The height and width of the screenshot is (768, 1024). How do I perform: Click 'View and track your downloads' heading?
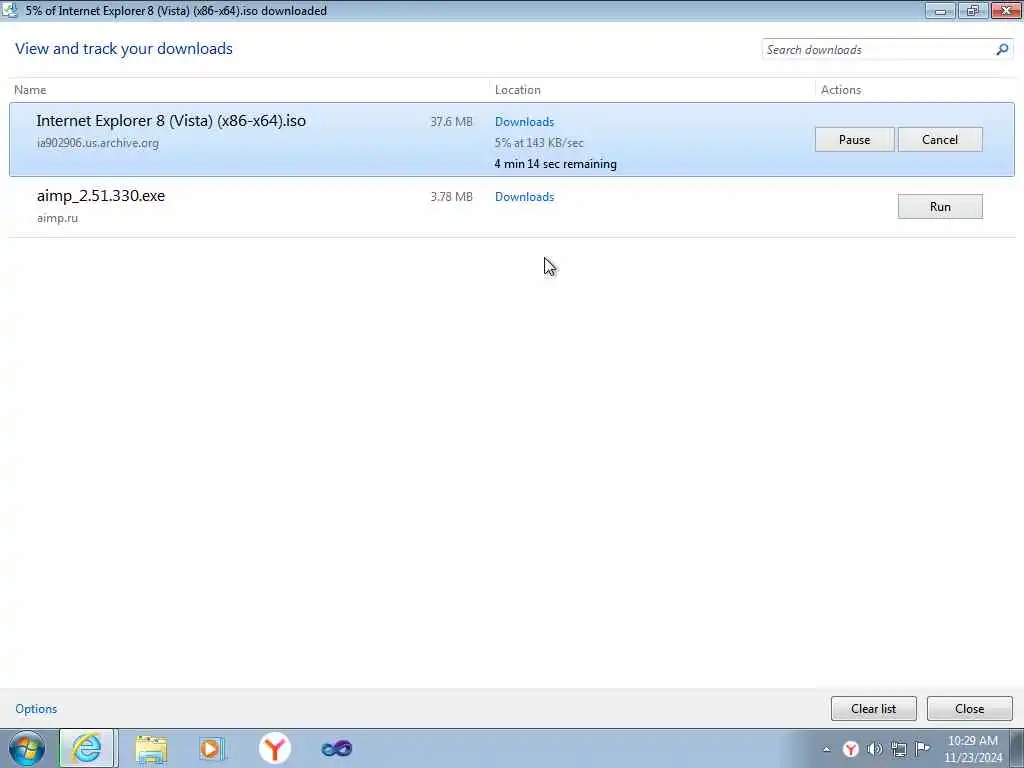[x=124, y=49]
